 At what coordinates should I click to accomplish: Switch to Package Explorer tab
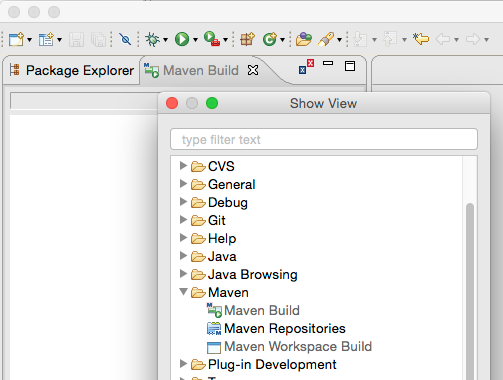(71, 70)
